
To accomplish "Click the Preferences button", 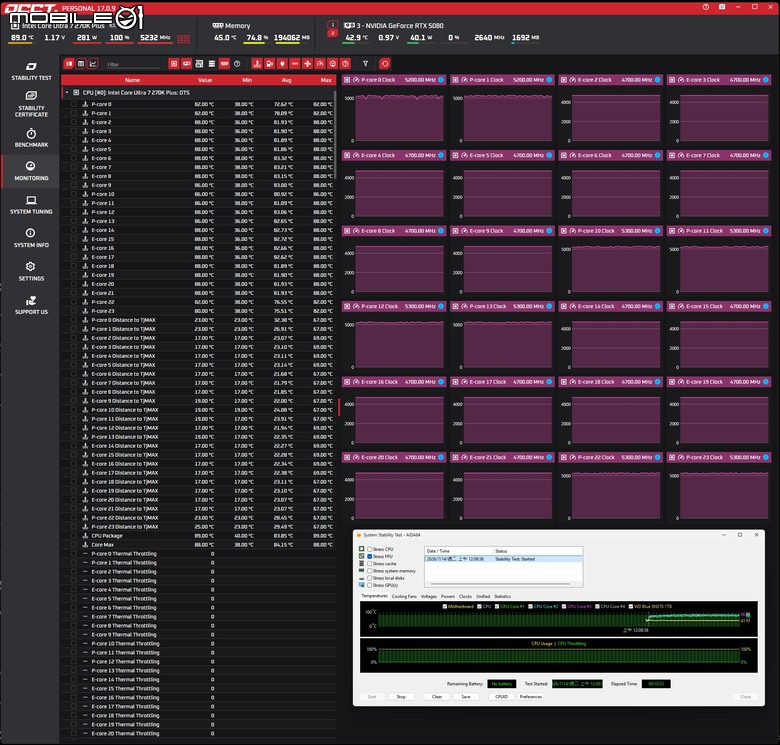I will point(531,697).
